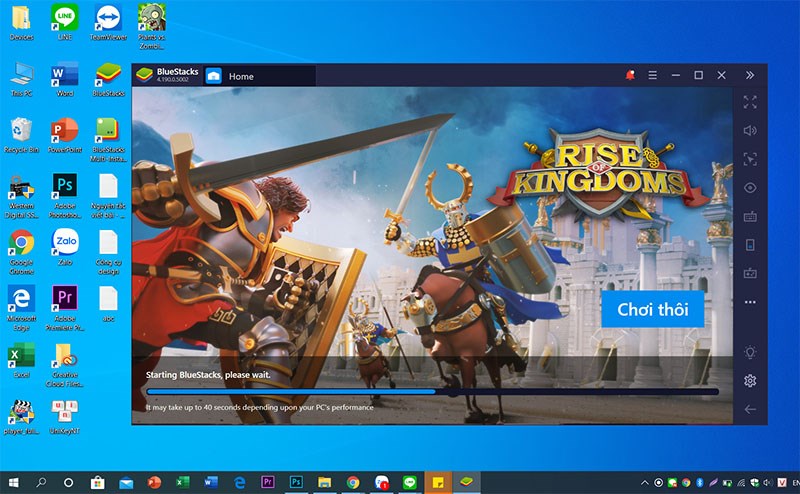Select the 'abc' file on desktop

click(108, 304)
